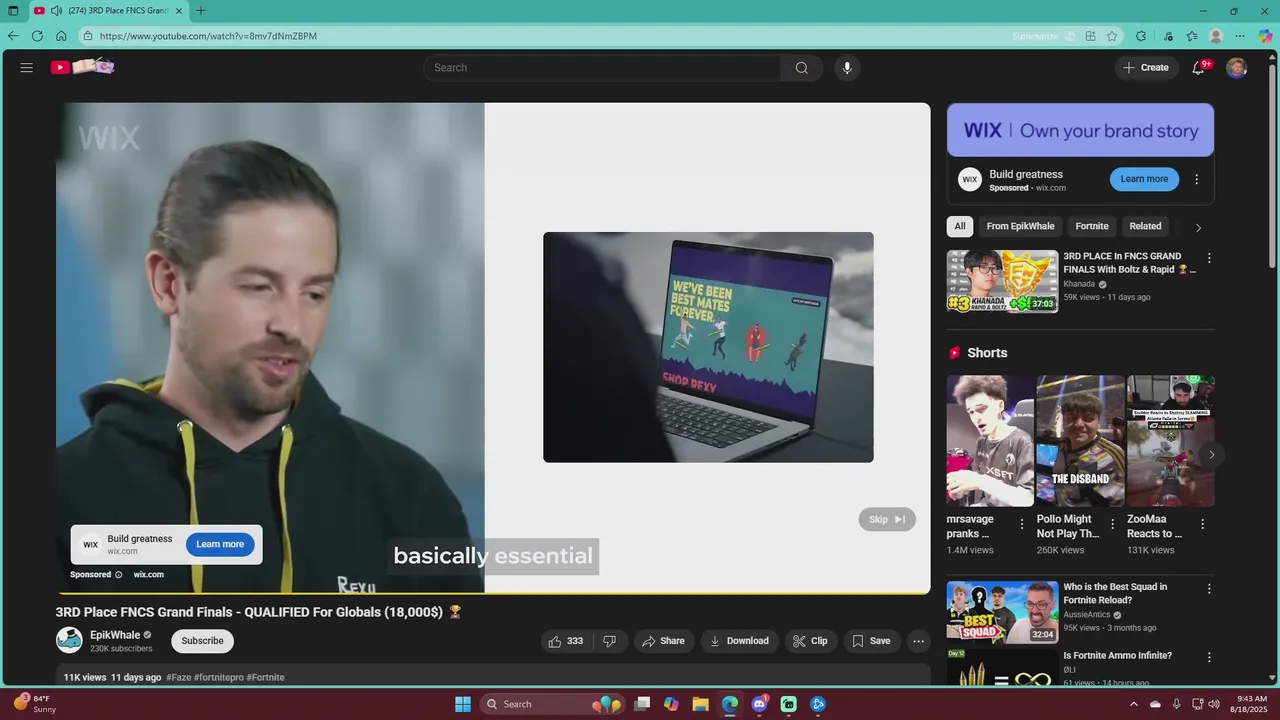Viewport: 1280px width, 720px height.
Task: Open the YouTube guide hamburger menu
Action: tap(27, 67)
